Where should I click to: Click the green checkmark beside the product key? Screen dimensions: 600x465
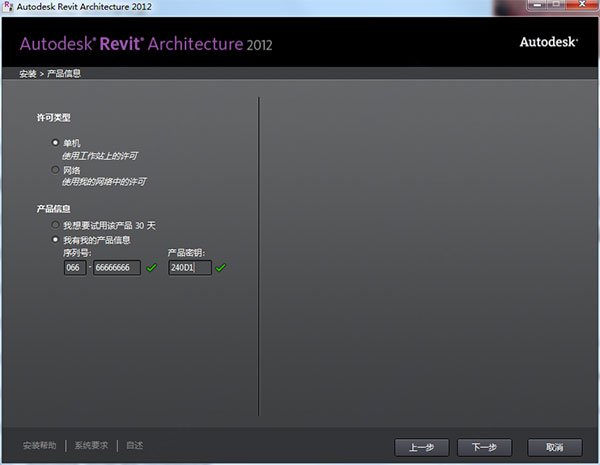coord(221,268)
